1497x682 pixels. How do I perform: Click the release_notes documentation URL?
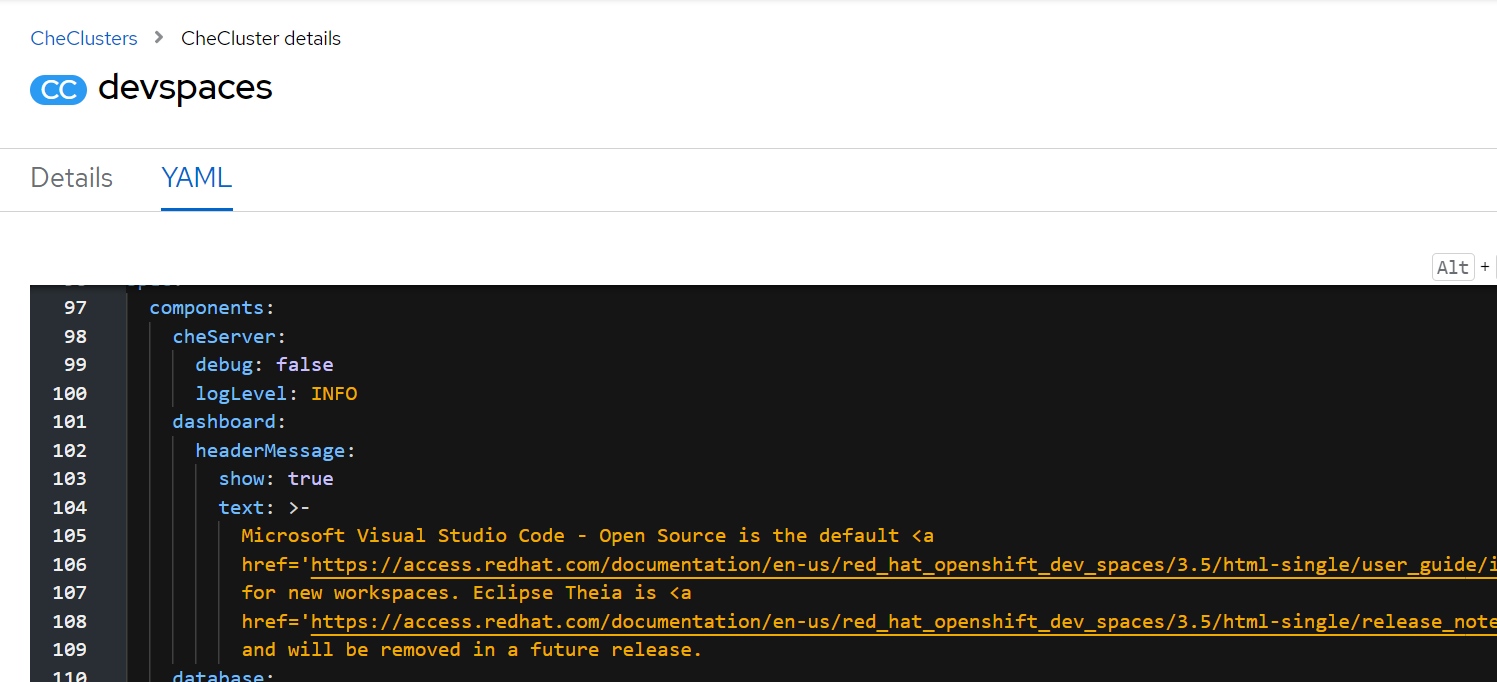900,621
